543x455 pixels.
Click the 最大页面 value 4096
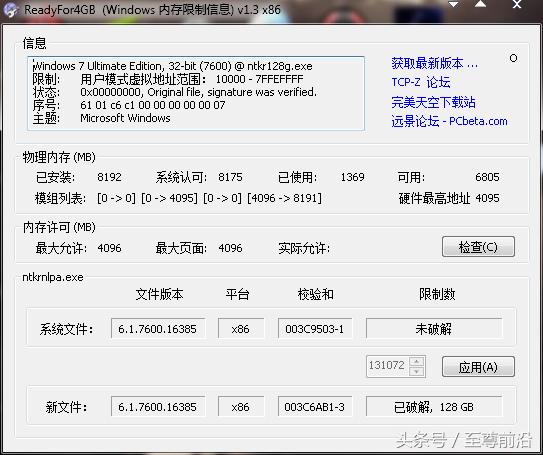(230, 248)
